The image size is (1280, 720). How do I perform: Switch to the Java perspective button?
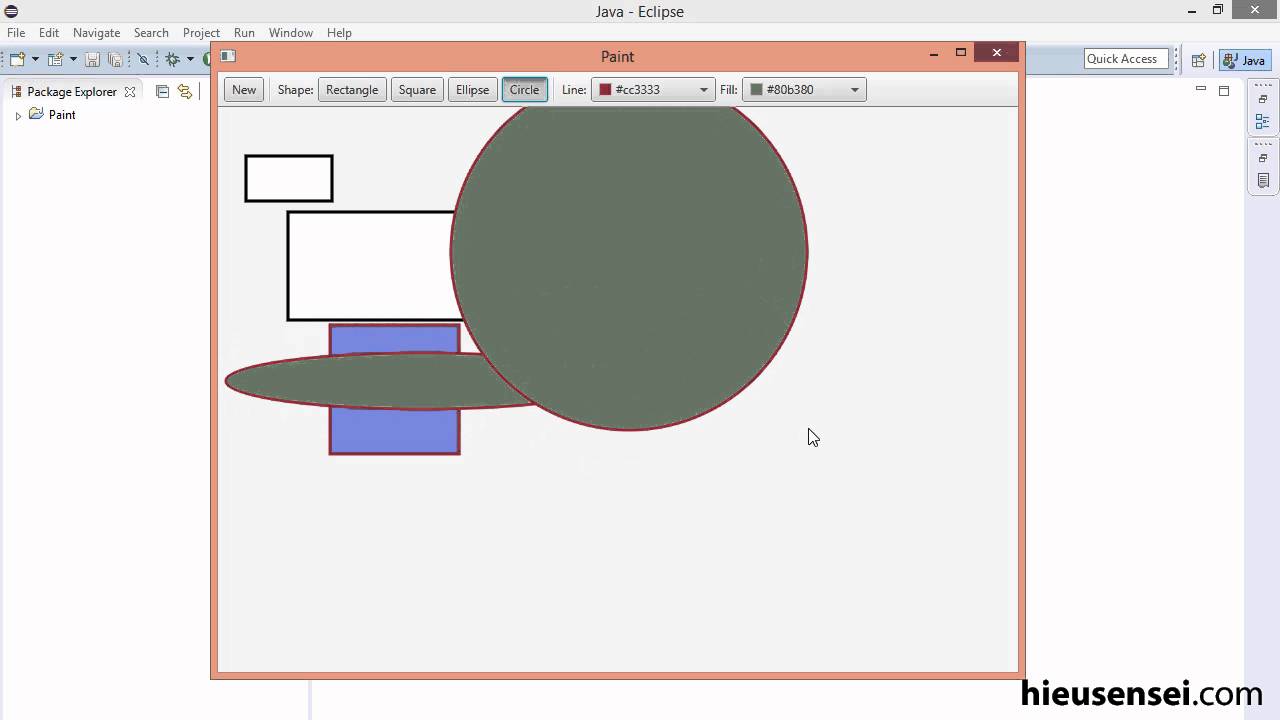[1245, 60]
